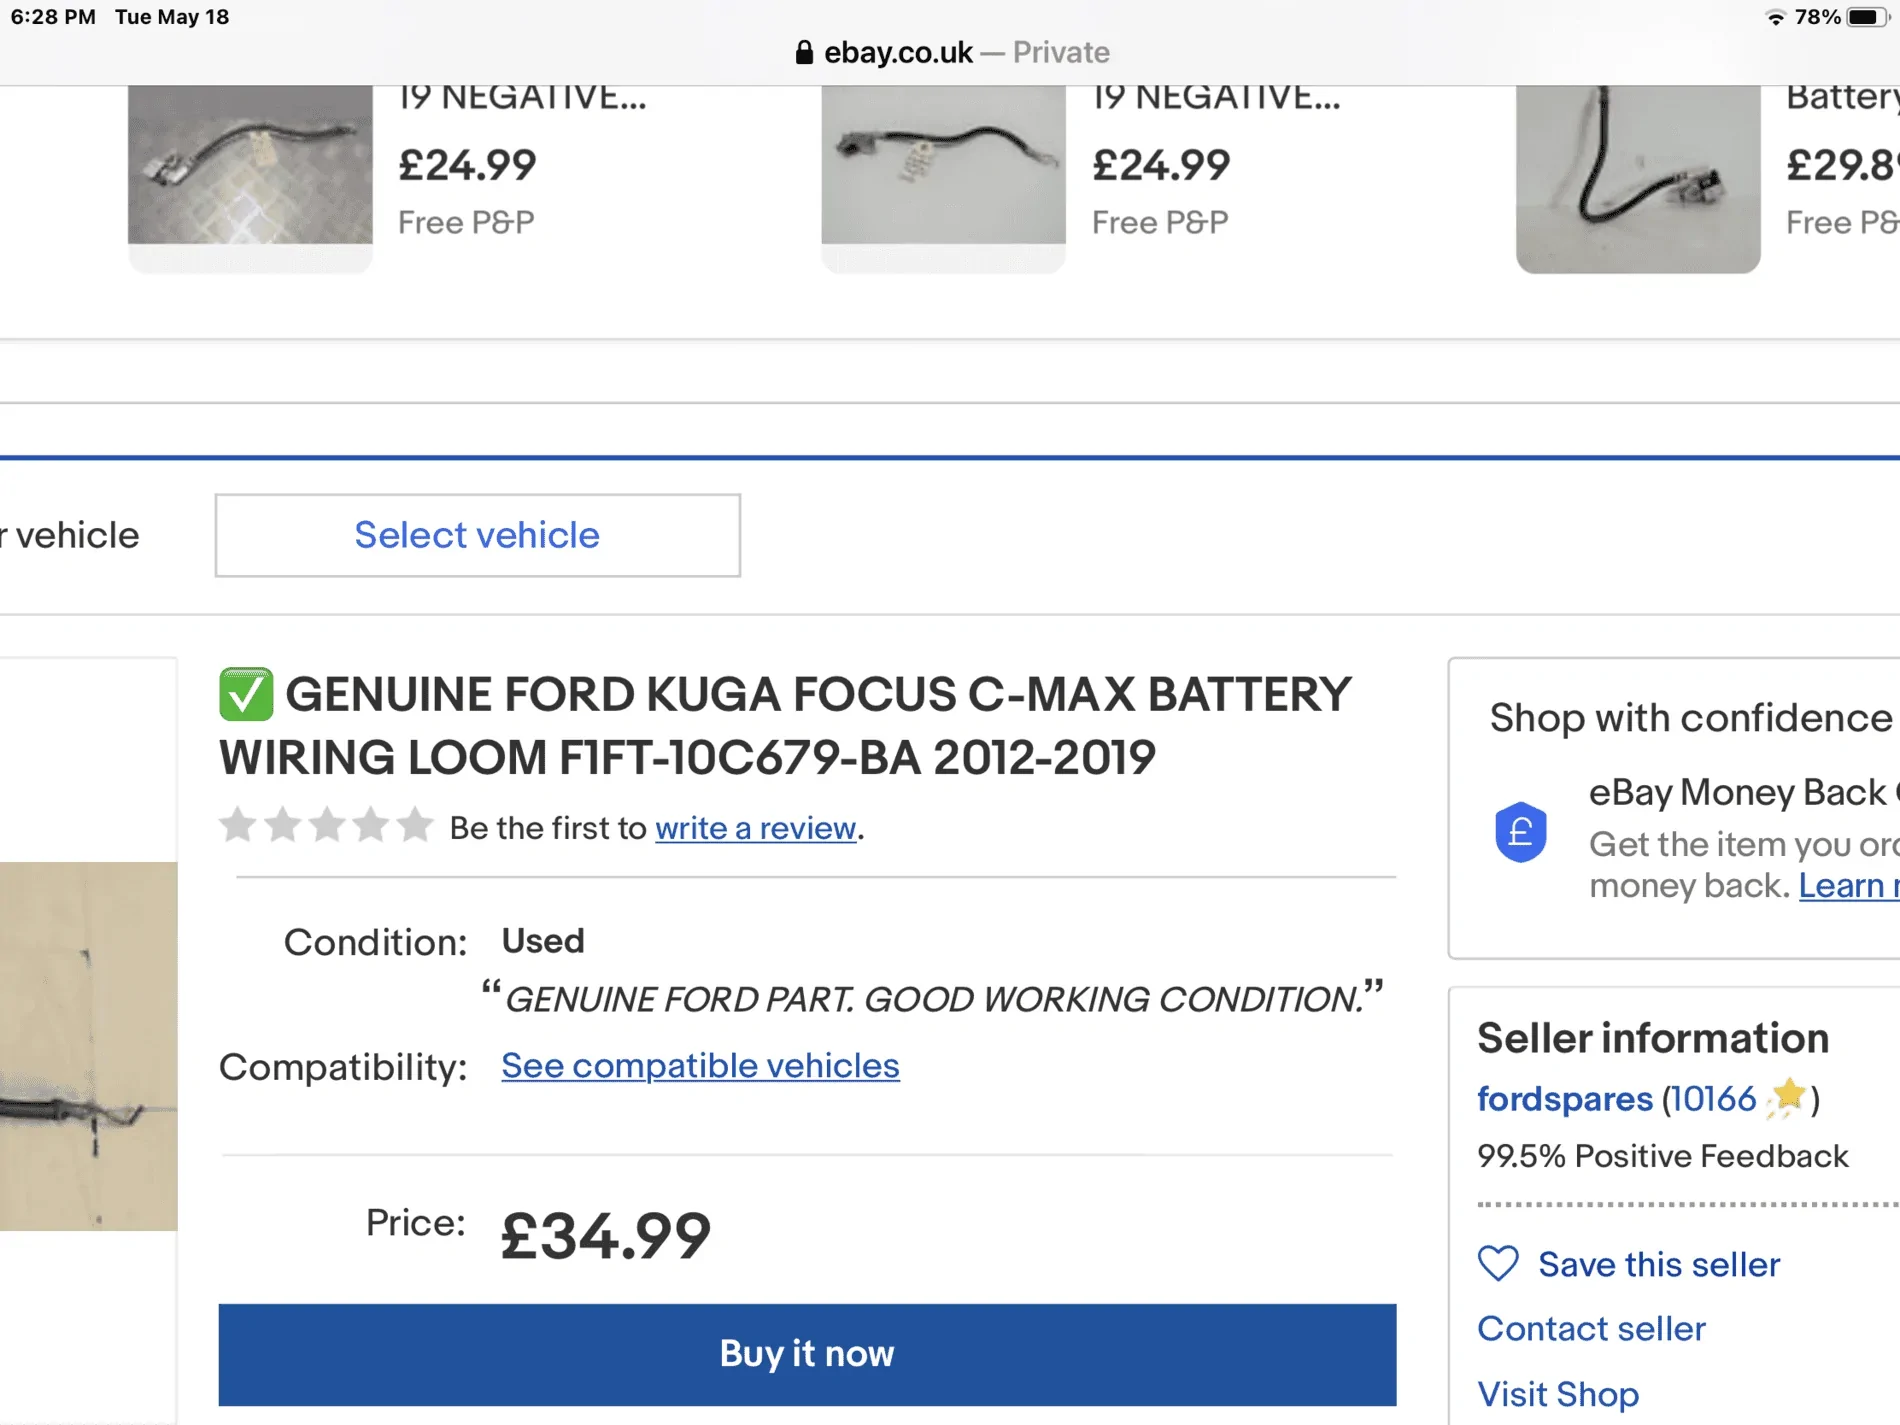The height and width of the screenshot is (1425, 1900).
Task: Open the wiring loom product photo
Action: 88,1045
